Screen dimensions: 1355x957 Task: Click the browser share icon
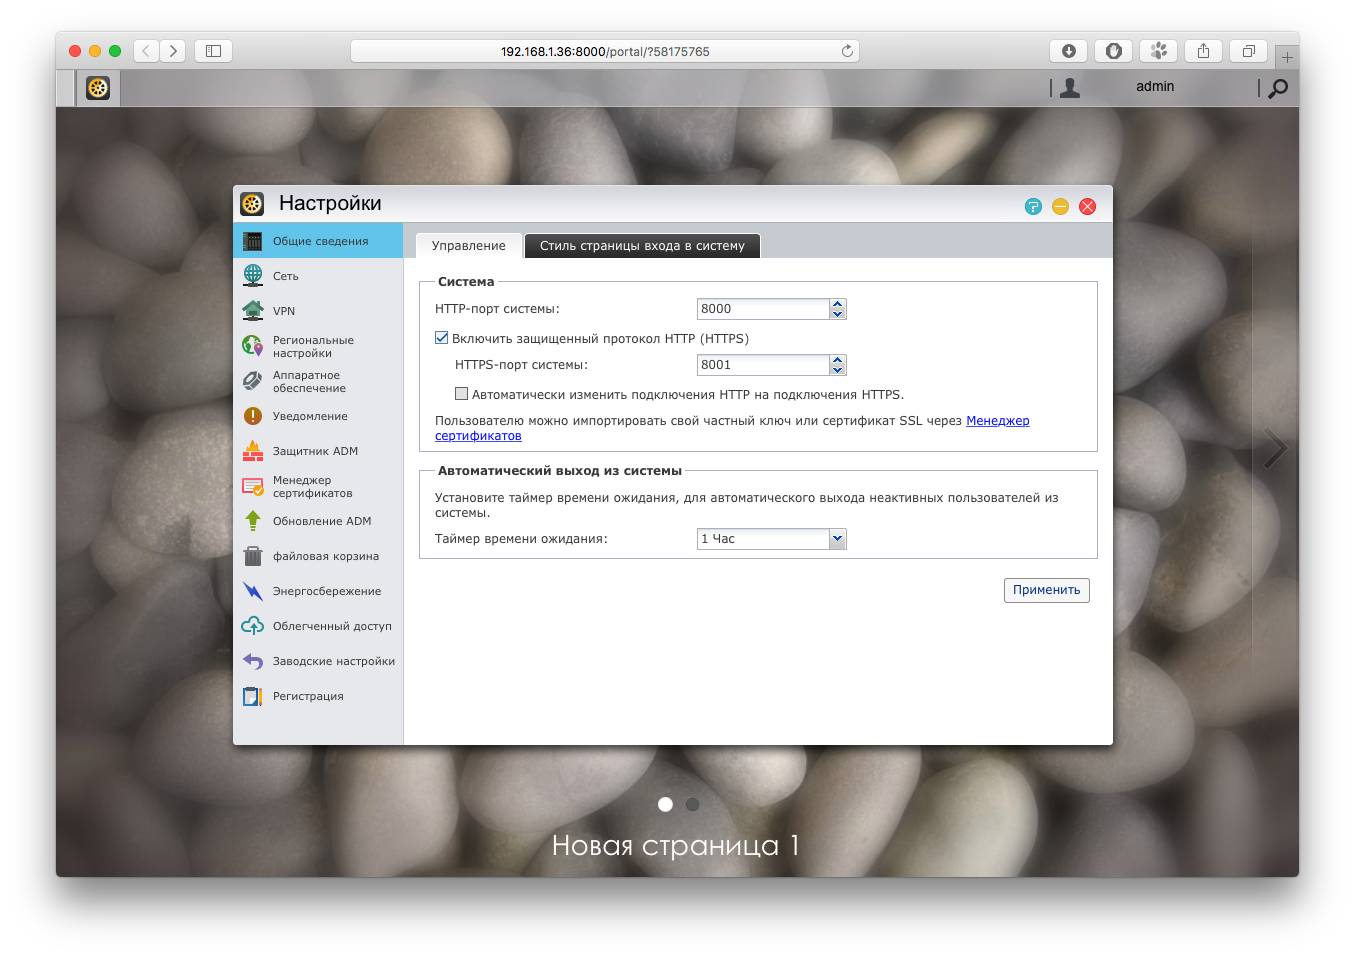1204,51
